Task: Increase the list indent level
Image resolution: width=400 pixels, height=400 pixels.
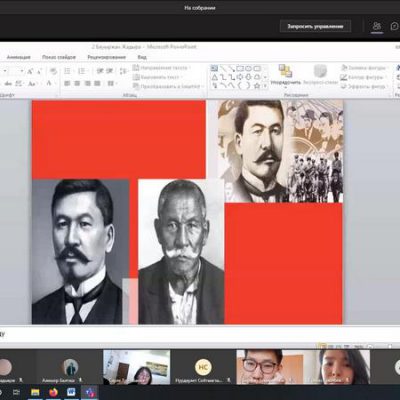Action: coord(110,71)
